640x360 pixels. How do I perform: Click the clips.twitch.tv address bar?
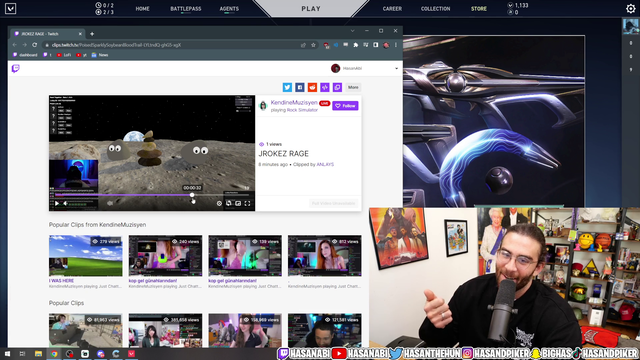[171, 45]
